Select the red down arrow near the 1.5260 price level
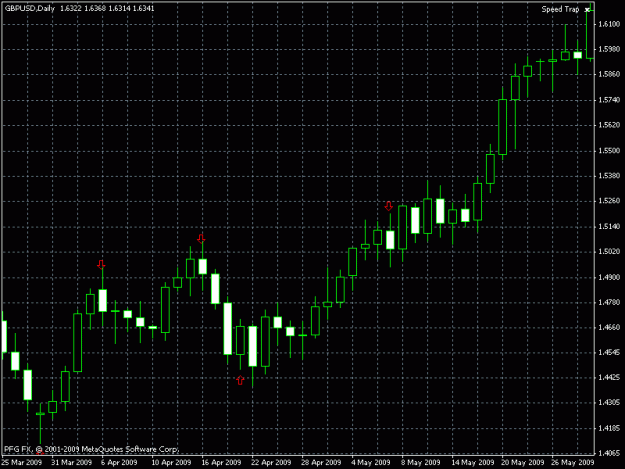The height and width of the screenshot is (469, 625). pyautogui.click(x=389, y=206)
